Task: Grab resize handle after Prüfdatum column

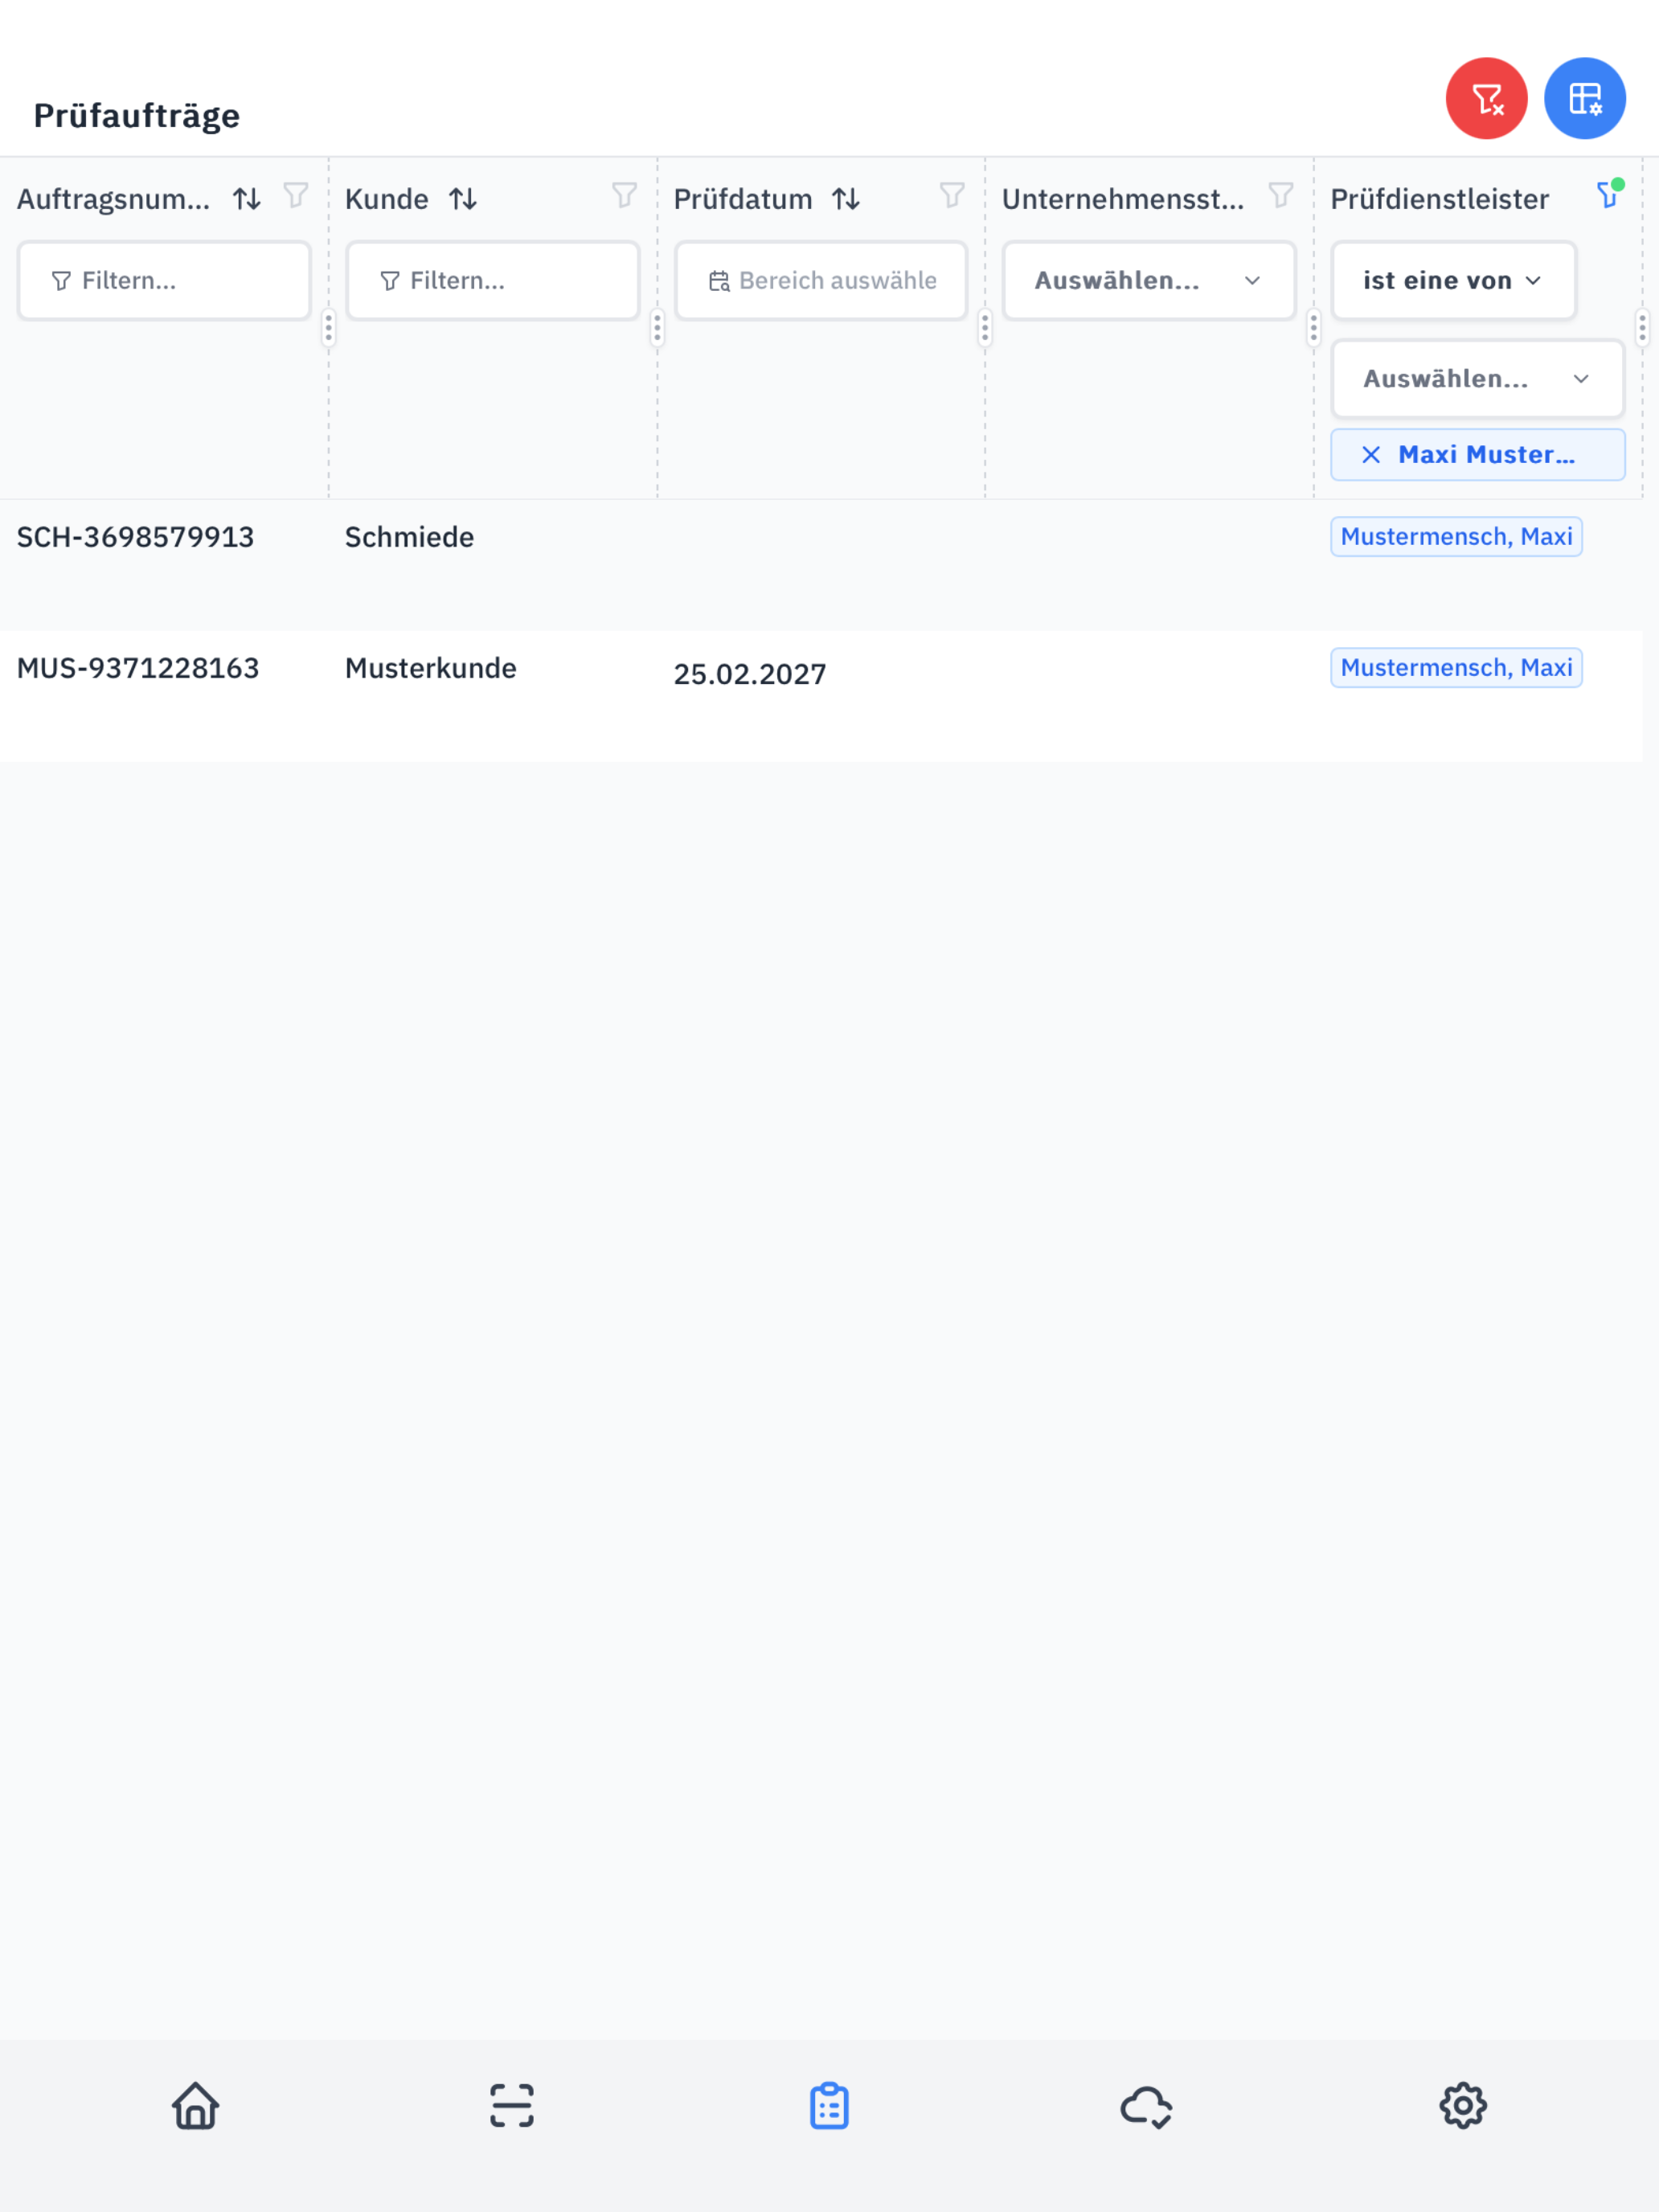Action: [985, 328]
